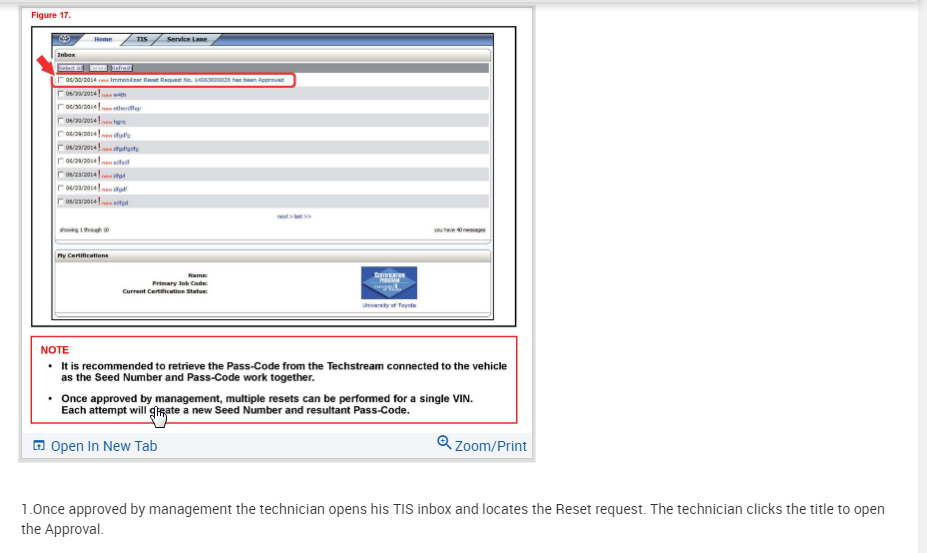This screenshot has height=553, width=927.
Task: Select the Service Lane tab in the figure
Action: (x=187, y=39)
